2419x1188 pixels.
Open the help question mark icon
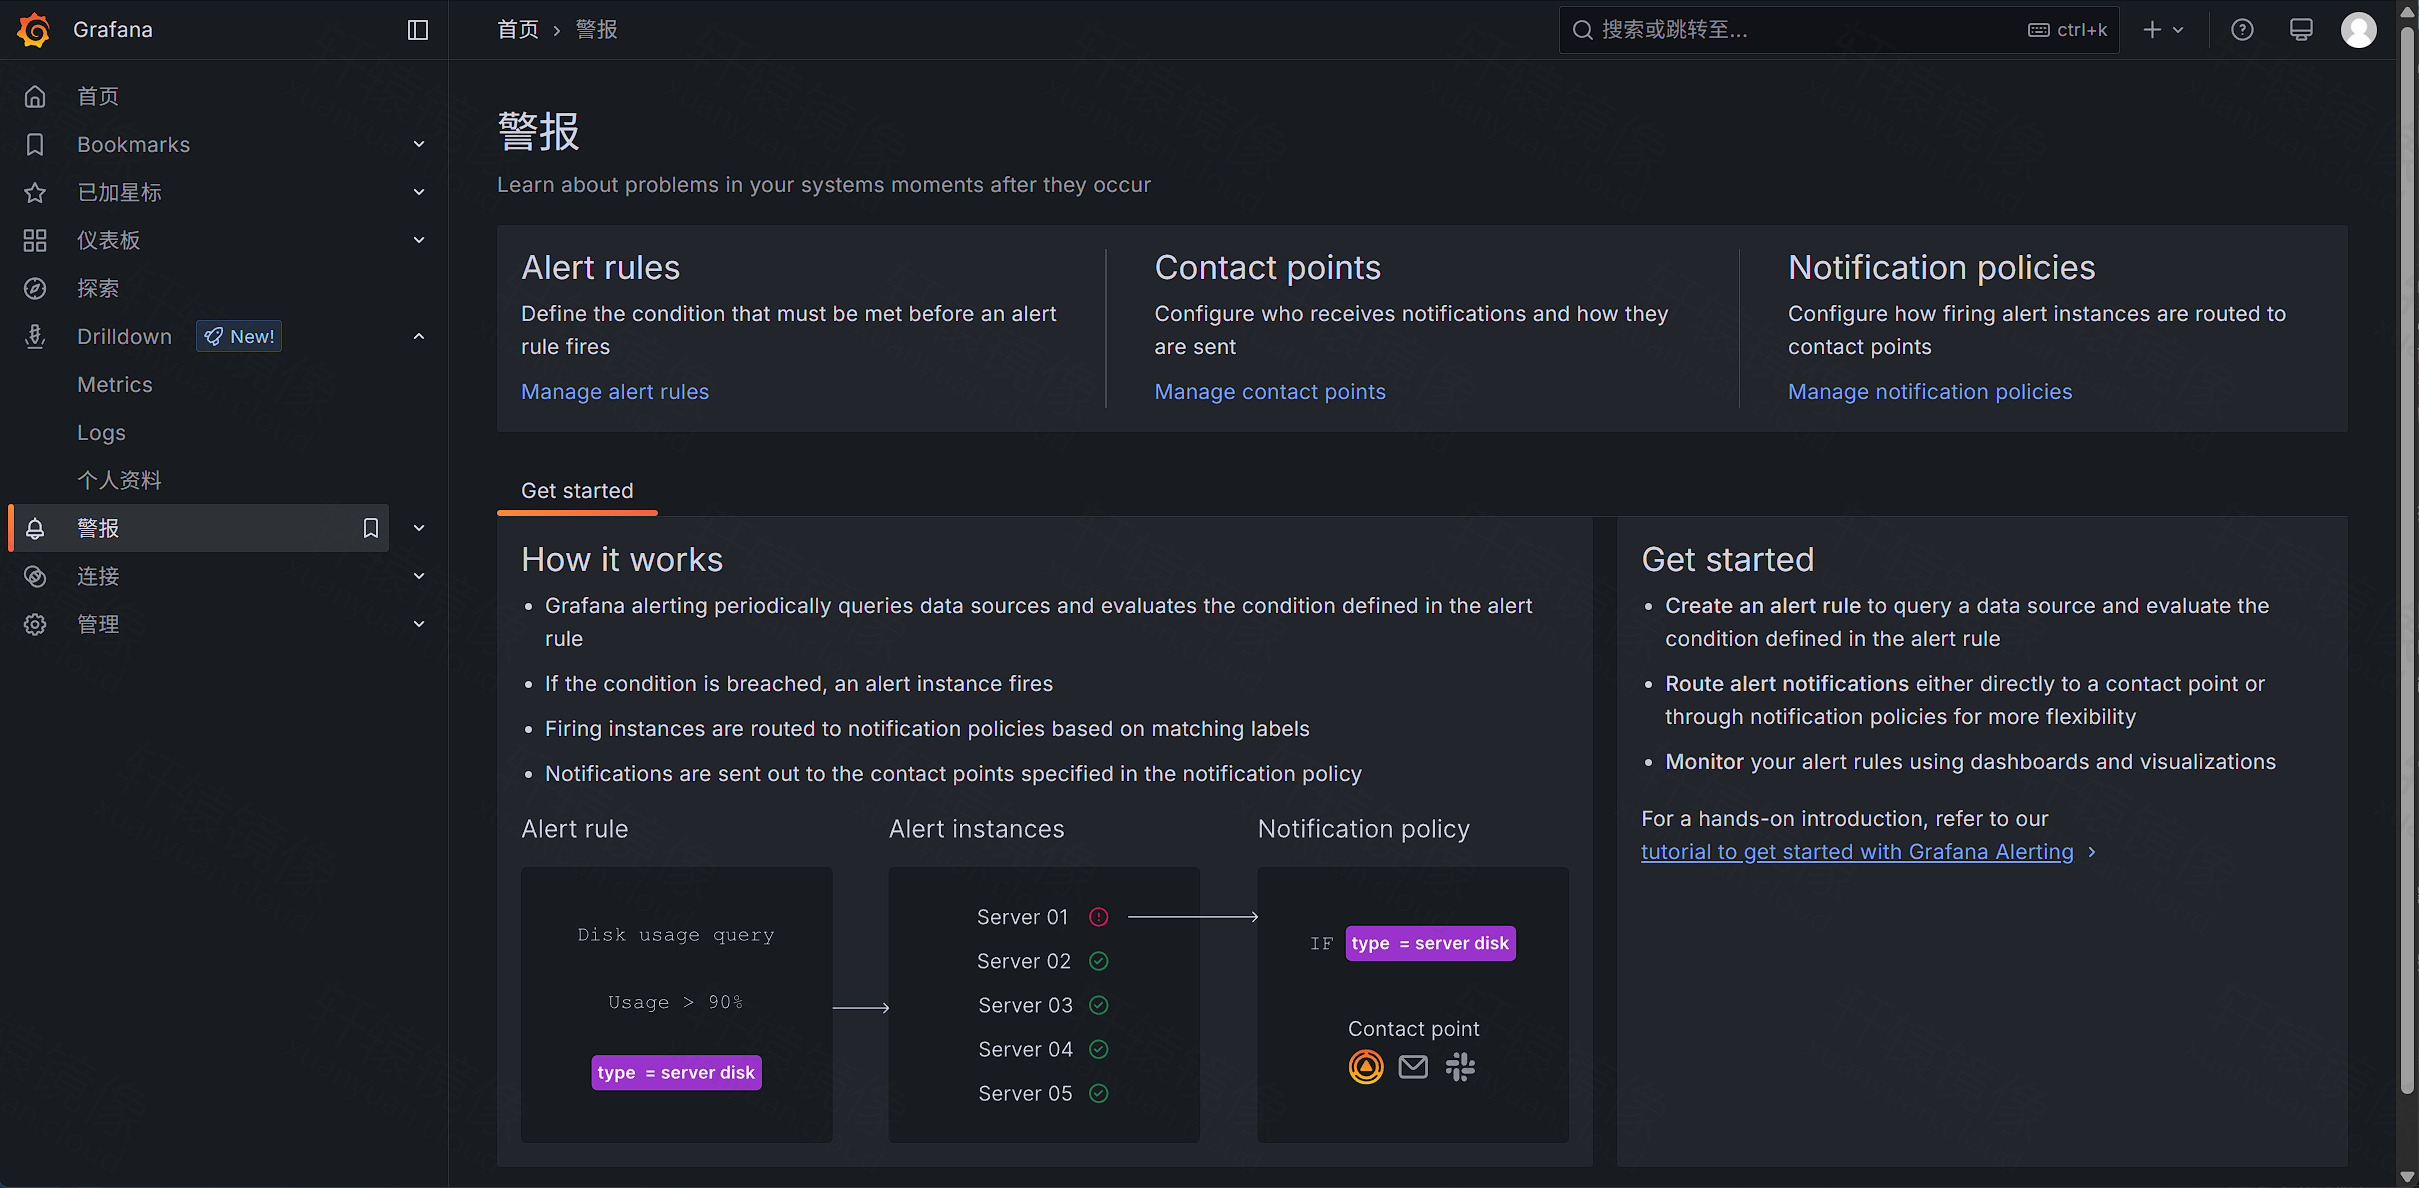(2242, 30)
